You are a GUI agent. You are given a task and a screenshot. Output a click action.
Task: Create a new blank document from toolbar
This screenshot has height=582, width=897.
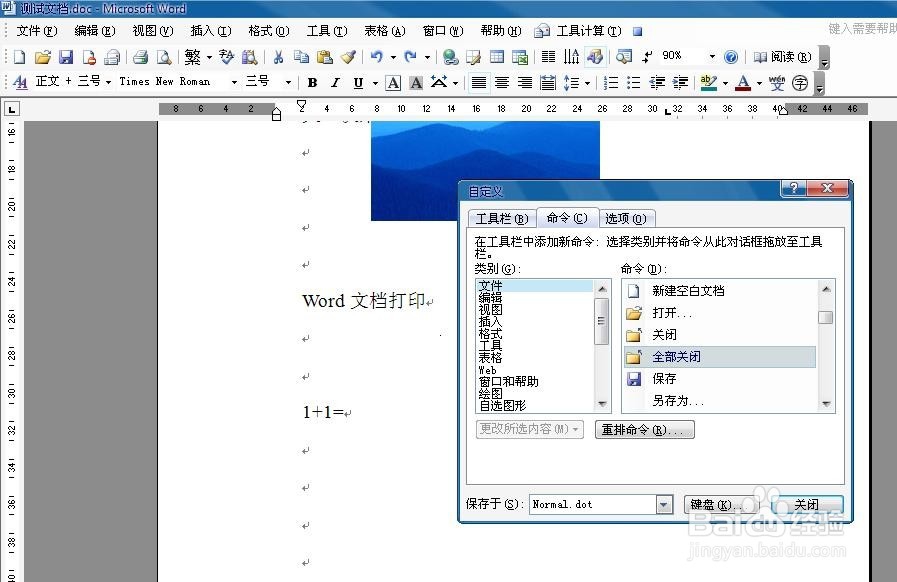(x=20, y=57)
